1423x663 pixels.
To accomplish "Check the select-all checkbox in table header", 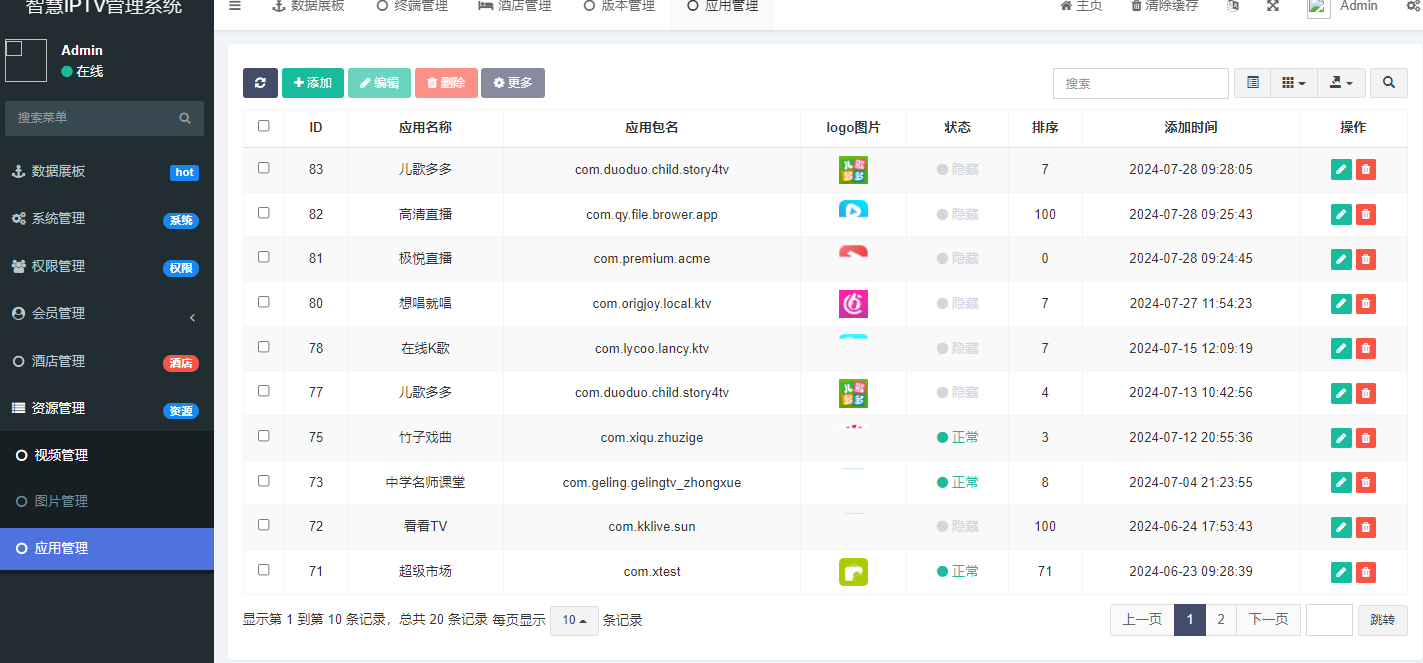I will click(x=264, y=126).
